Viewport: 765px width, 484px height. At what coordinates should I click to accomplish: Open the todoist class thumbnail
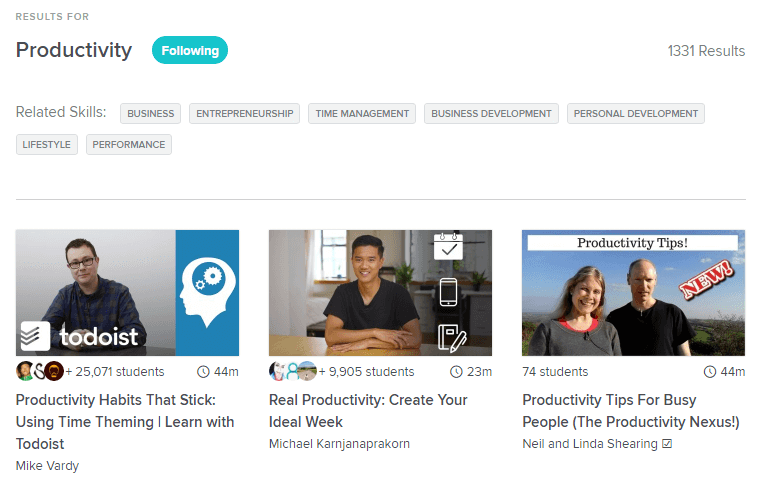tap(127, 293)
